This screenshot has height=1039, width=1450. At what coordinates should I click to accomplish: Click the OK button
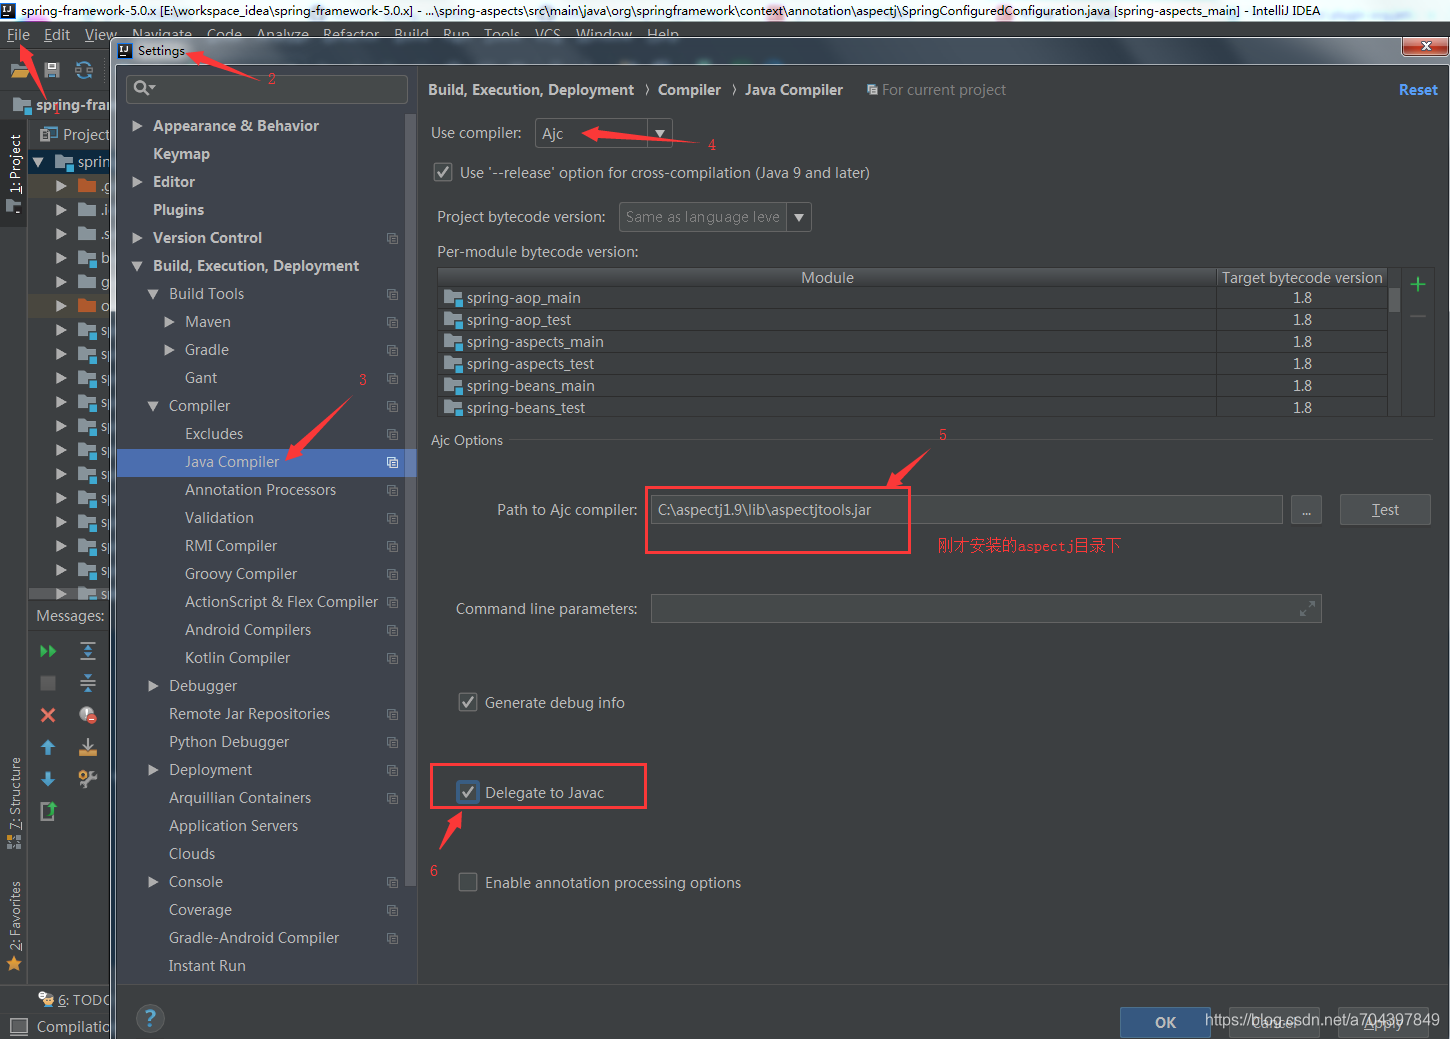(x=1165, y=1022)
